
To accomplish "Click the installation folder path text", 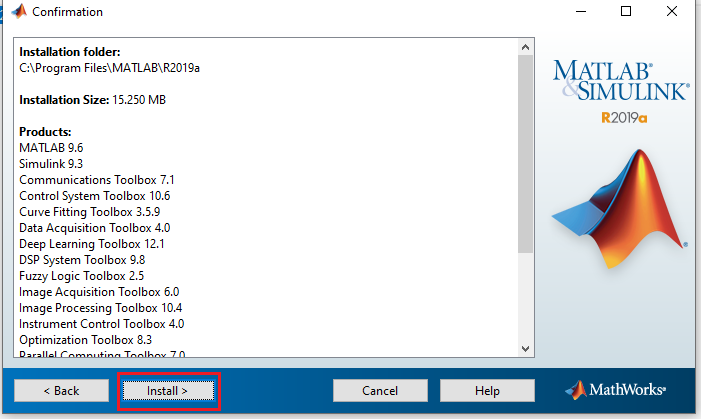I will pyautogui.click(x=116, y=68).
